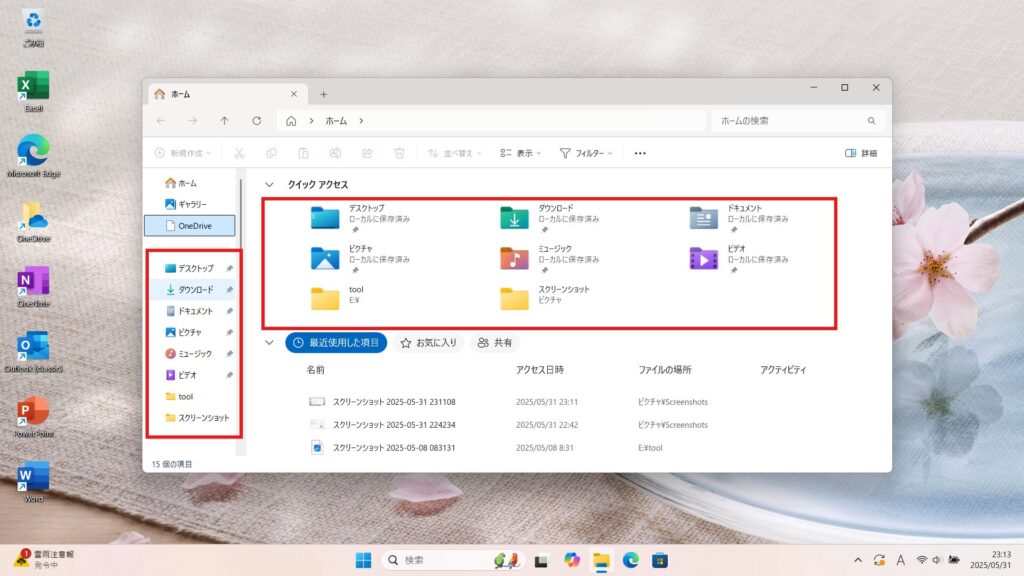Open the 並べ替え sort dropdown
1024x576 pixels.
[454, 153]
